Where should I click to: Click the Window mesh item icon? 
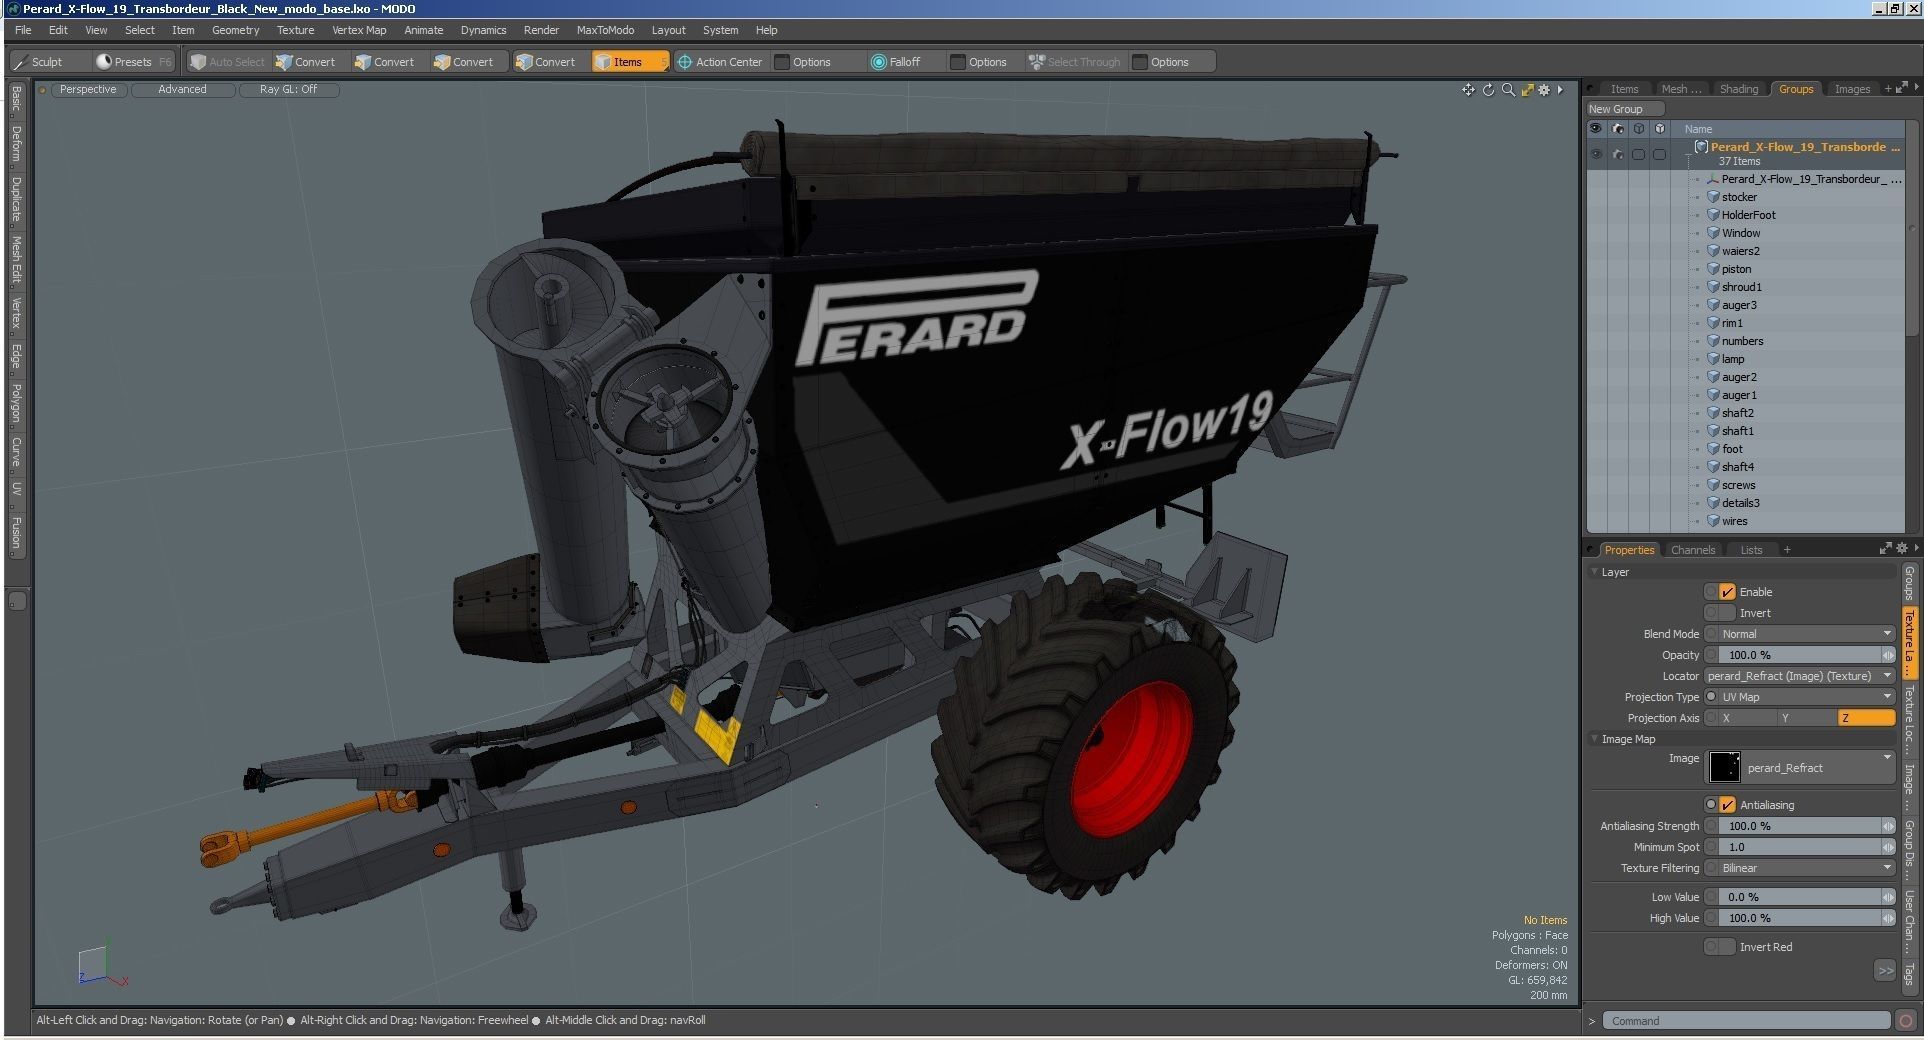tap(1713, 233)
